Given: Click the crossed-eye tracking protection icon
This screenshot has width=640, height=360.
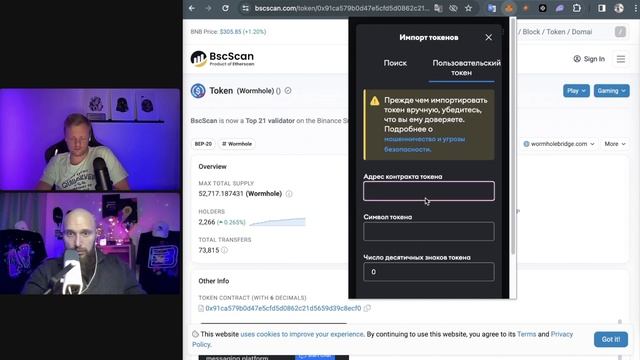Looking at the screenshot, I should [x=453, y=8].
